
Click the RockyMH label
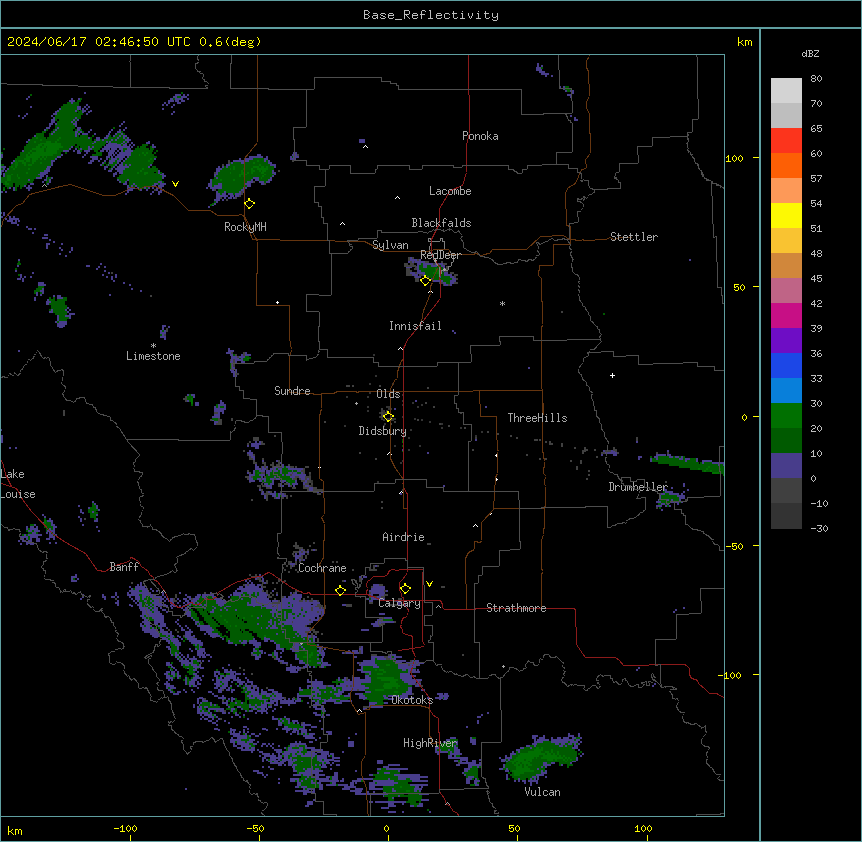[x=245, y=227]
